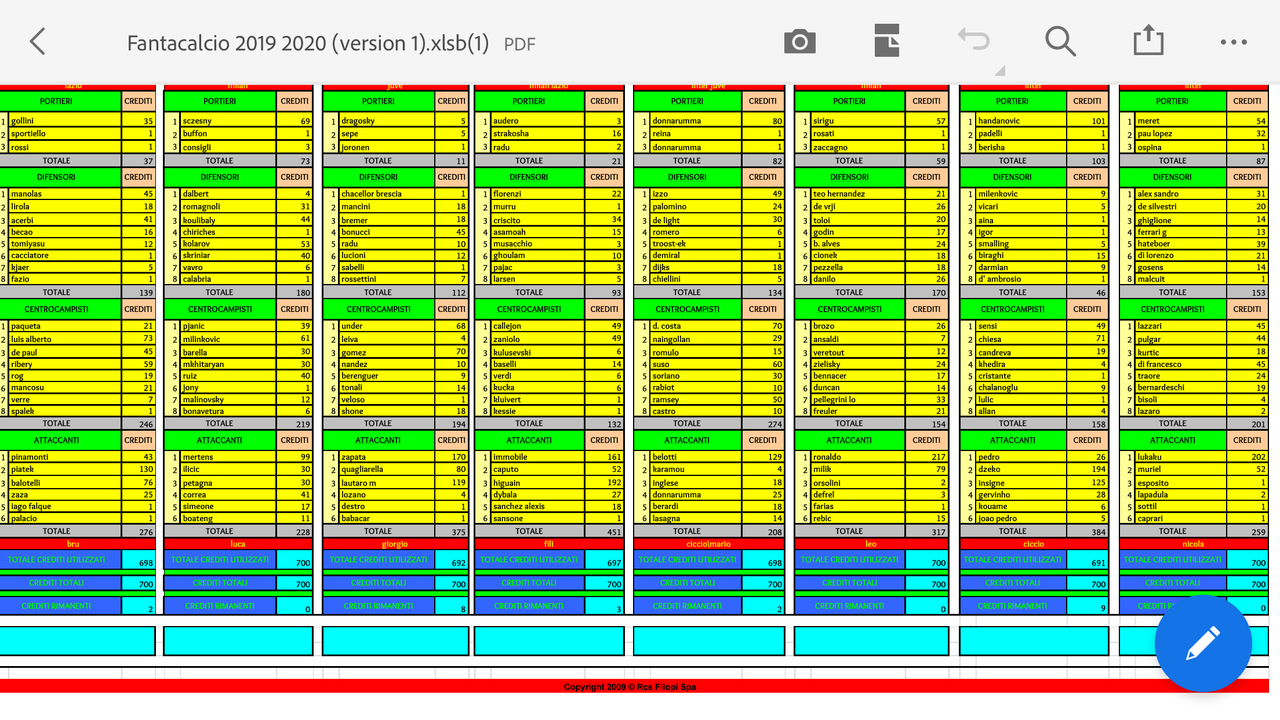The image size is (1280, 720).
Task: Select the midfielder cell gomez
Action: (x=387, y=352)
